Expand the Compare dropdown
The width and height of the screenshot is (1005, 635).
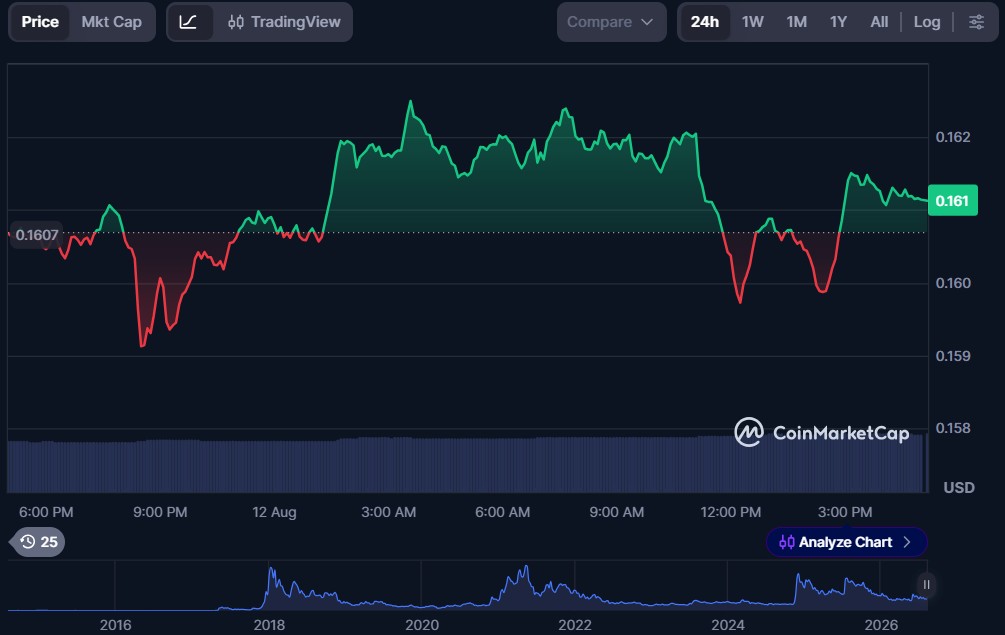click(x=611, y=22)
